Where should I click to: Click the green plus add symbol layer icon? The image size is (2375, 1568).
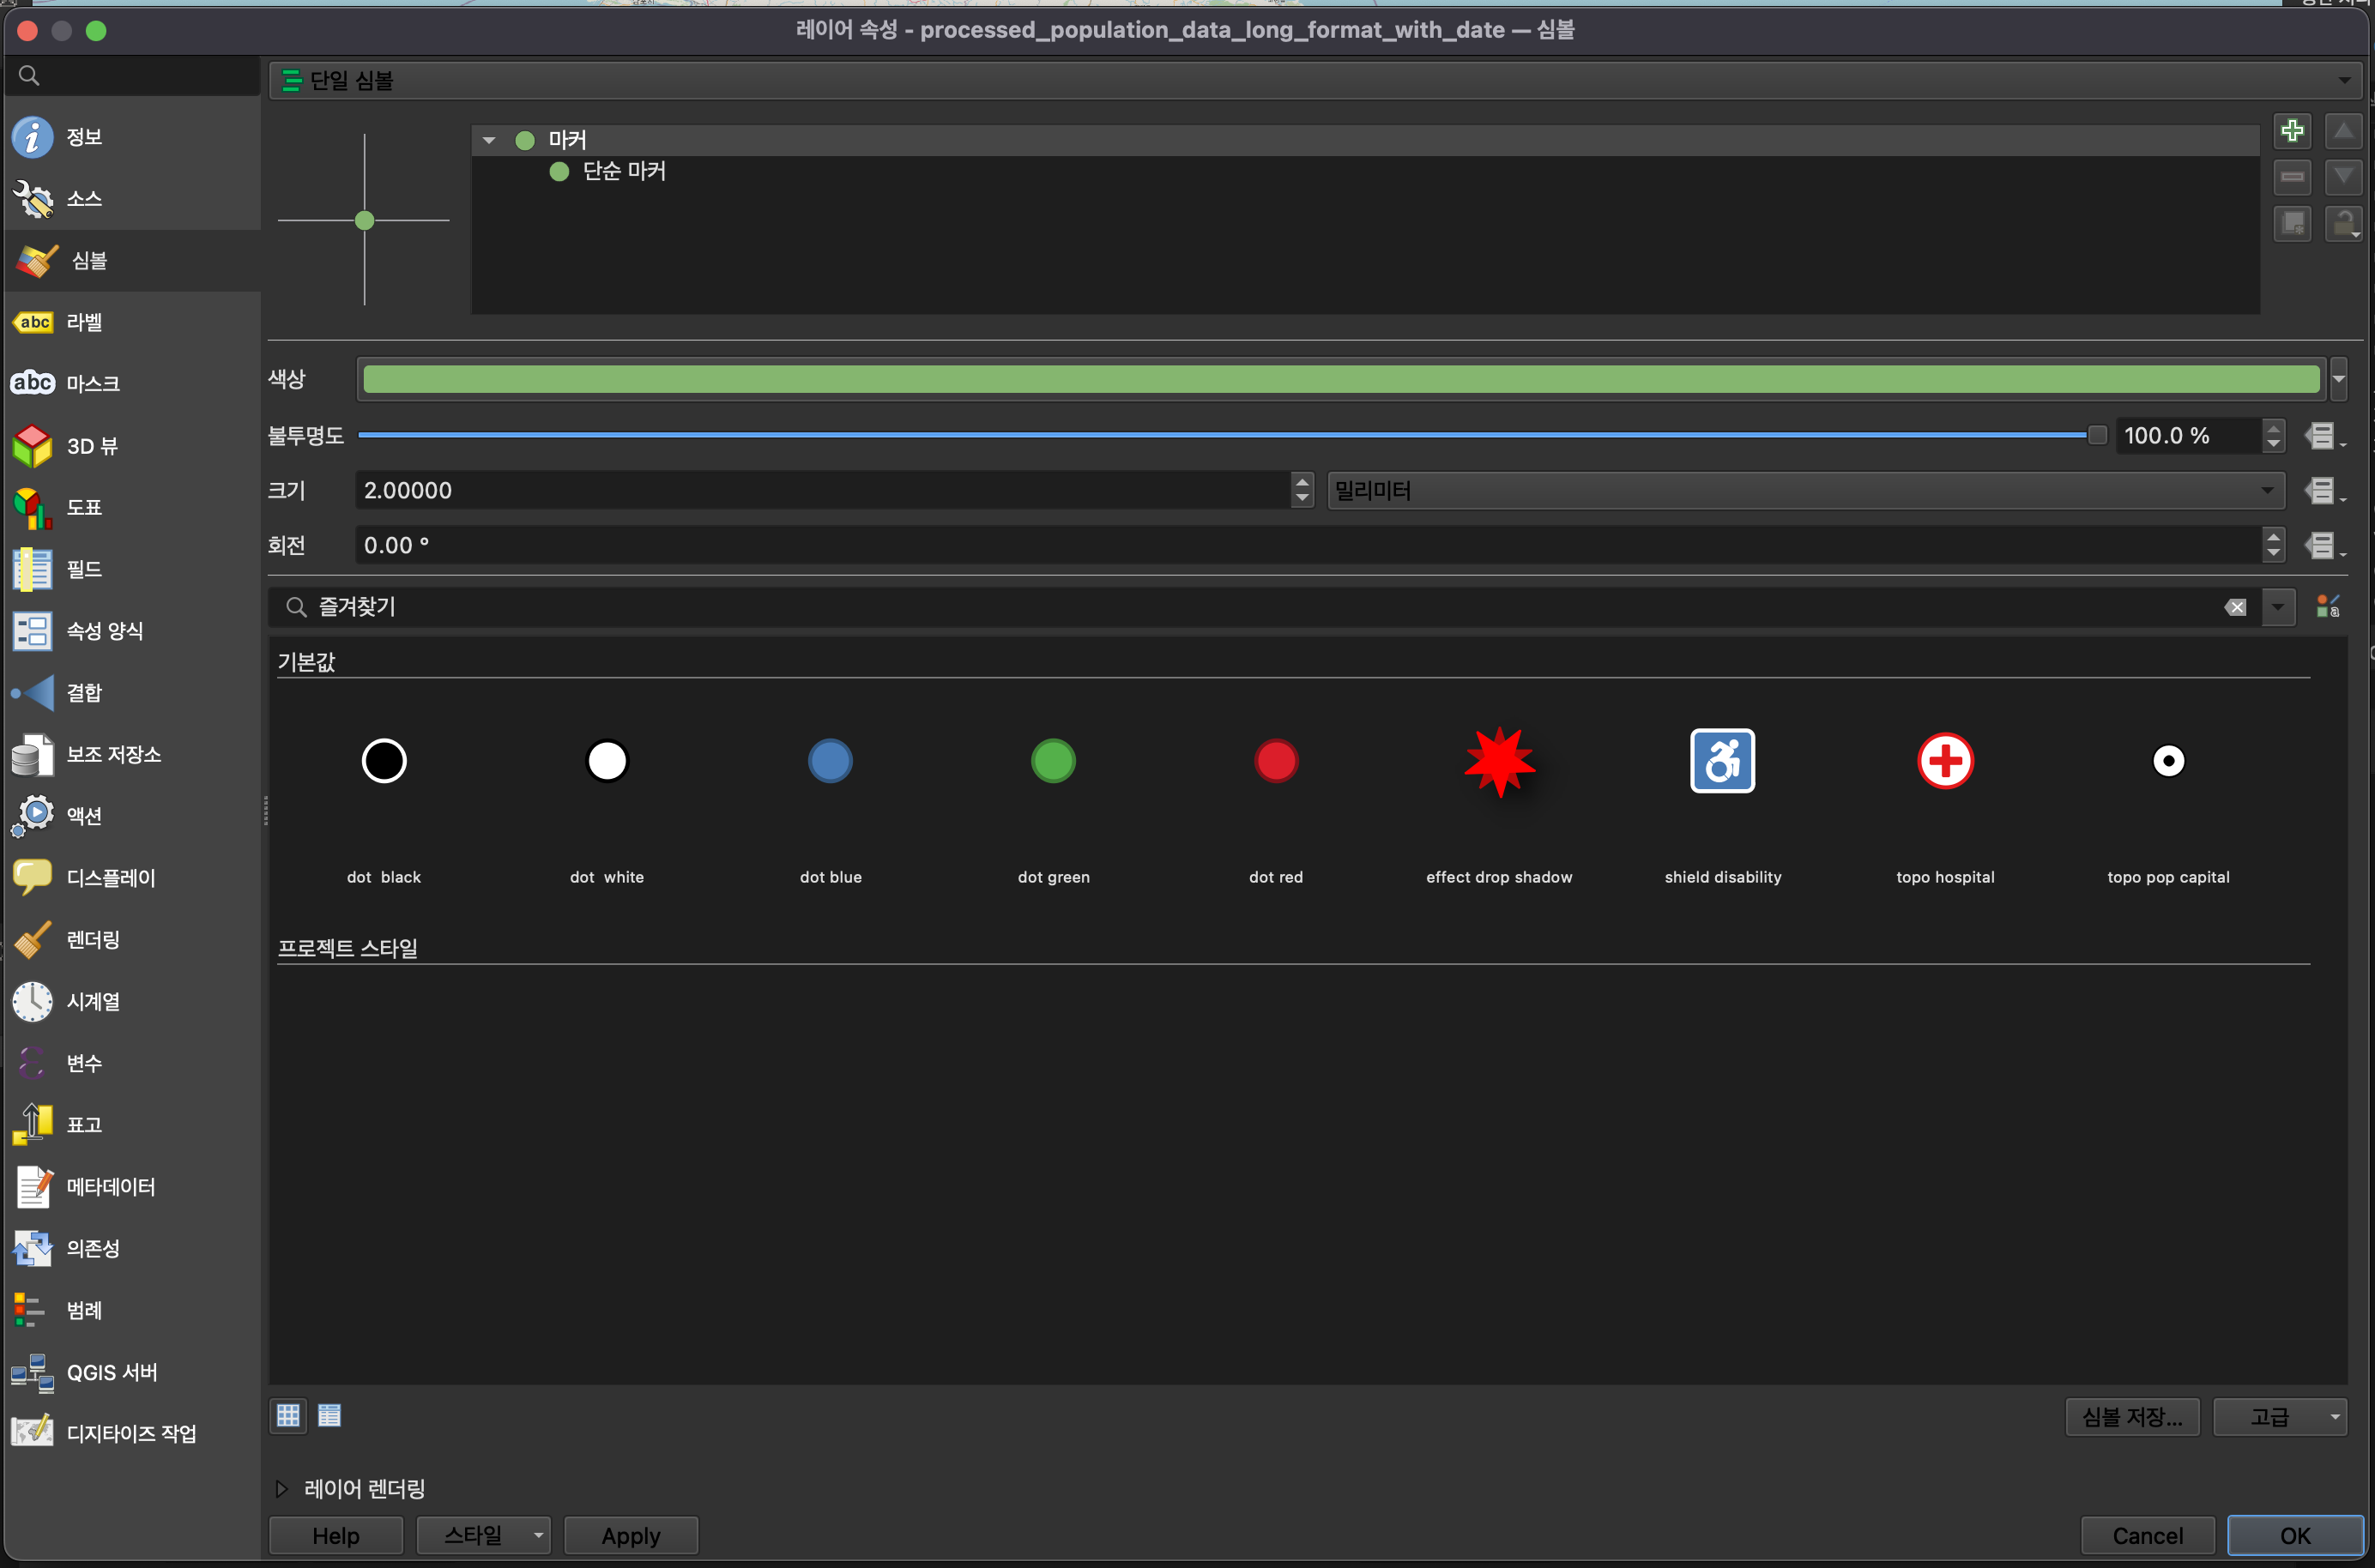click(2291, 131)
